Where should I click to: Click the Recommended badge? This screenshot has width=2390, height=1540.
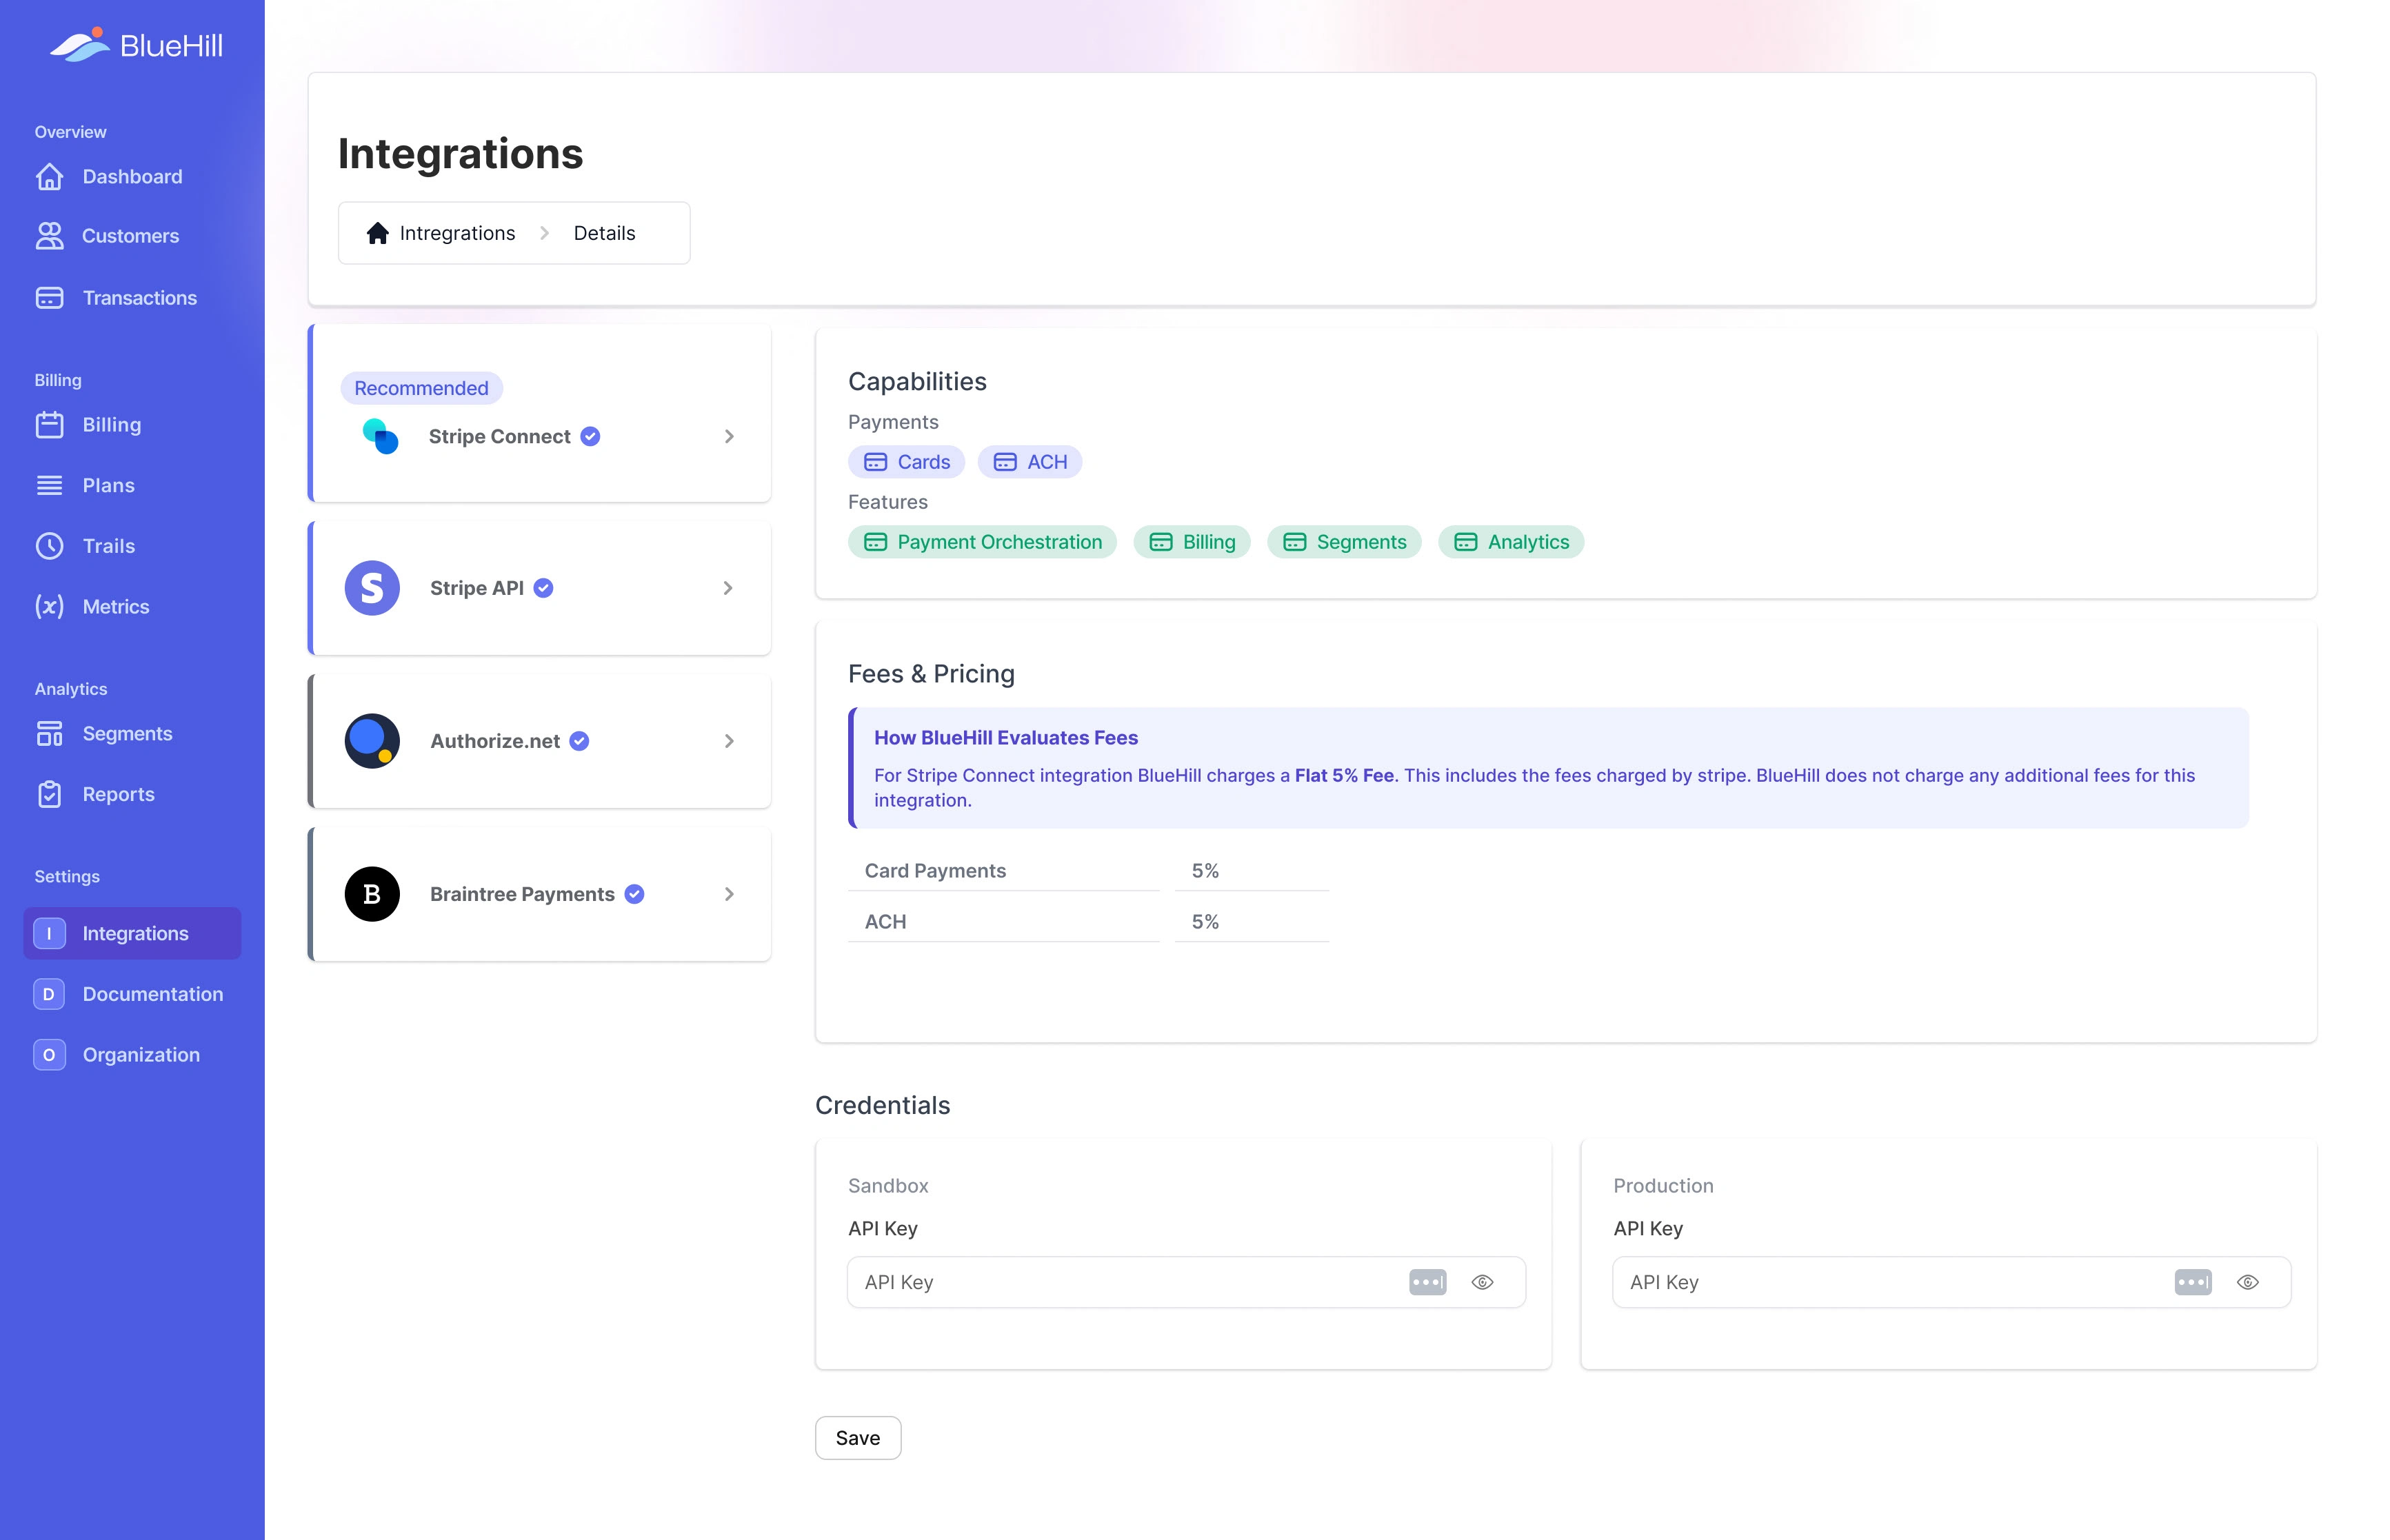click(x=421, y=388)
